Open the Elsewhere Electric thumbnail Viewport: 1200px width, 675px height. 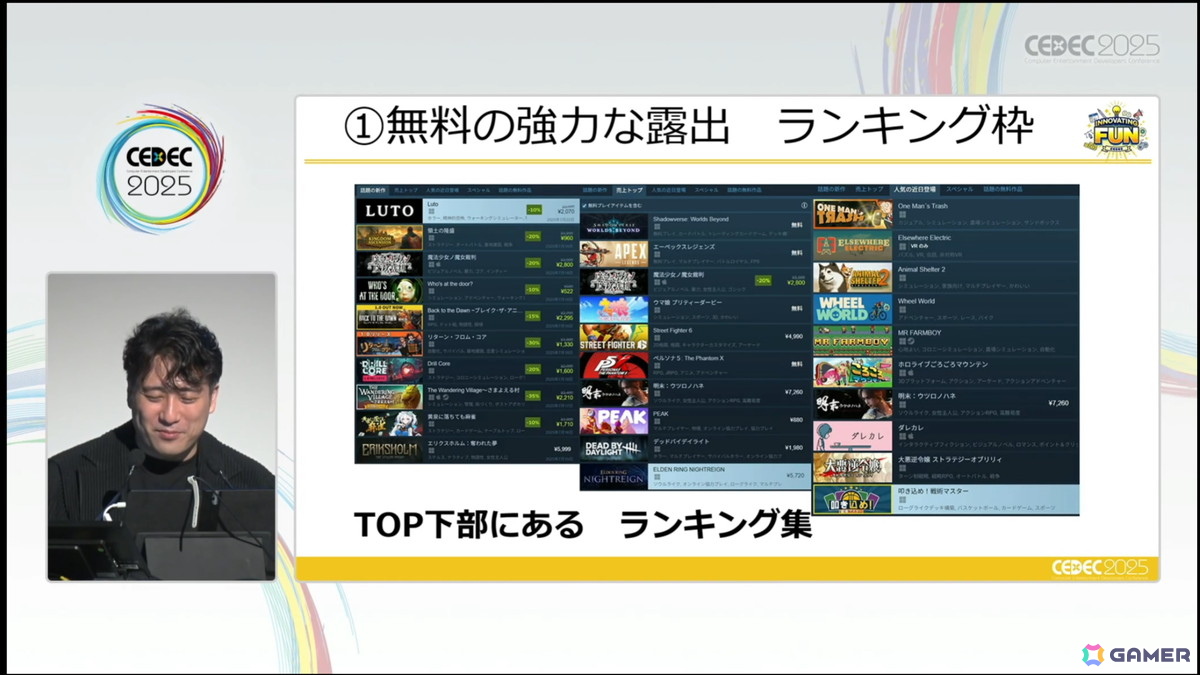[x=853, y=246]
